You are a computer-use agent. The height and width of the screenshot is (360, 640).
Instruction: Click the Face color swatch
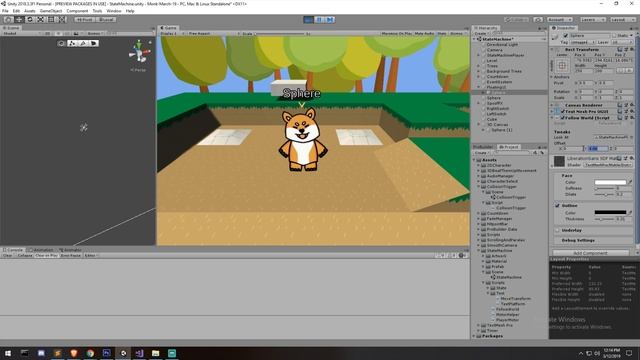pos(610,182)
